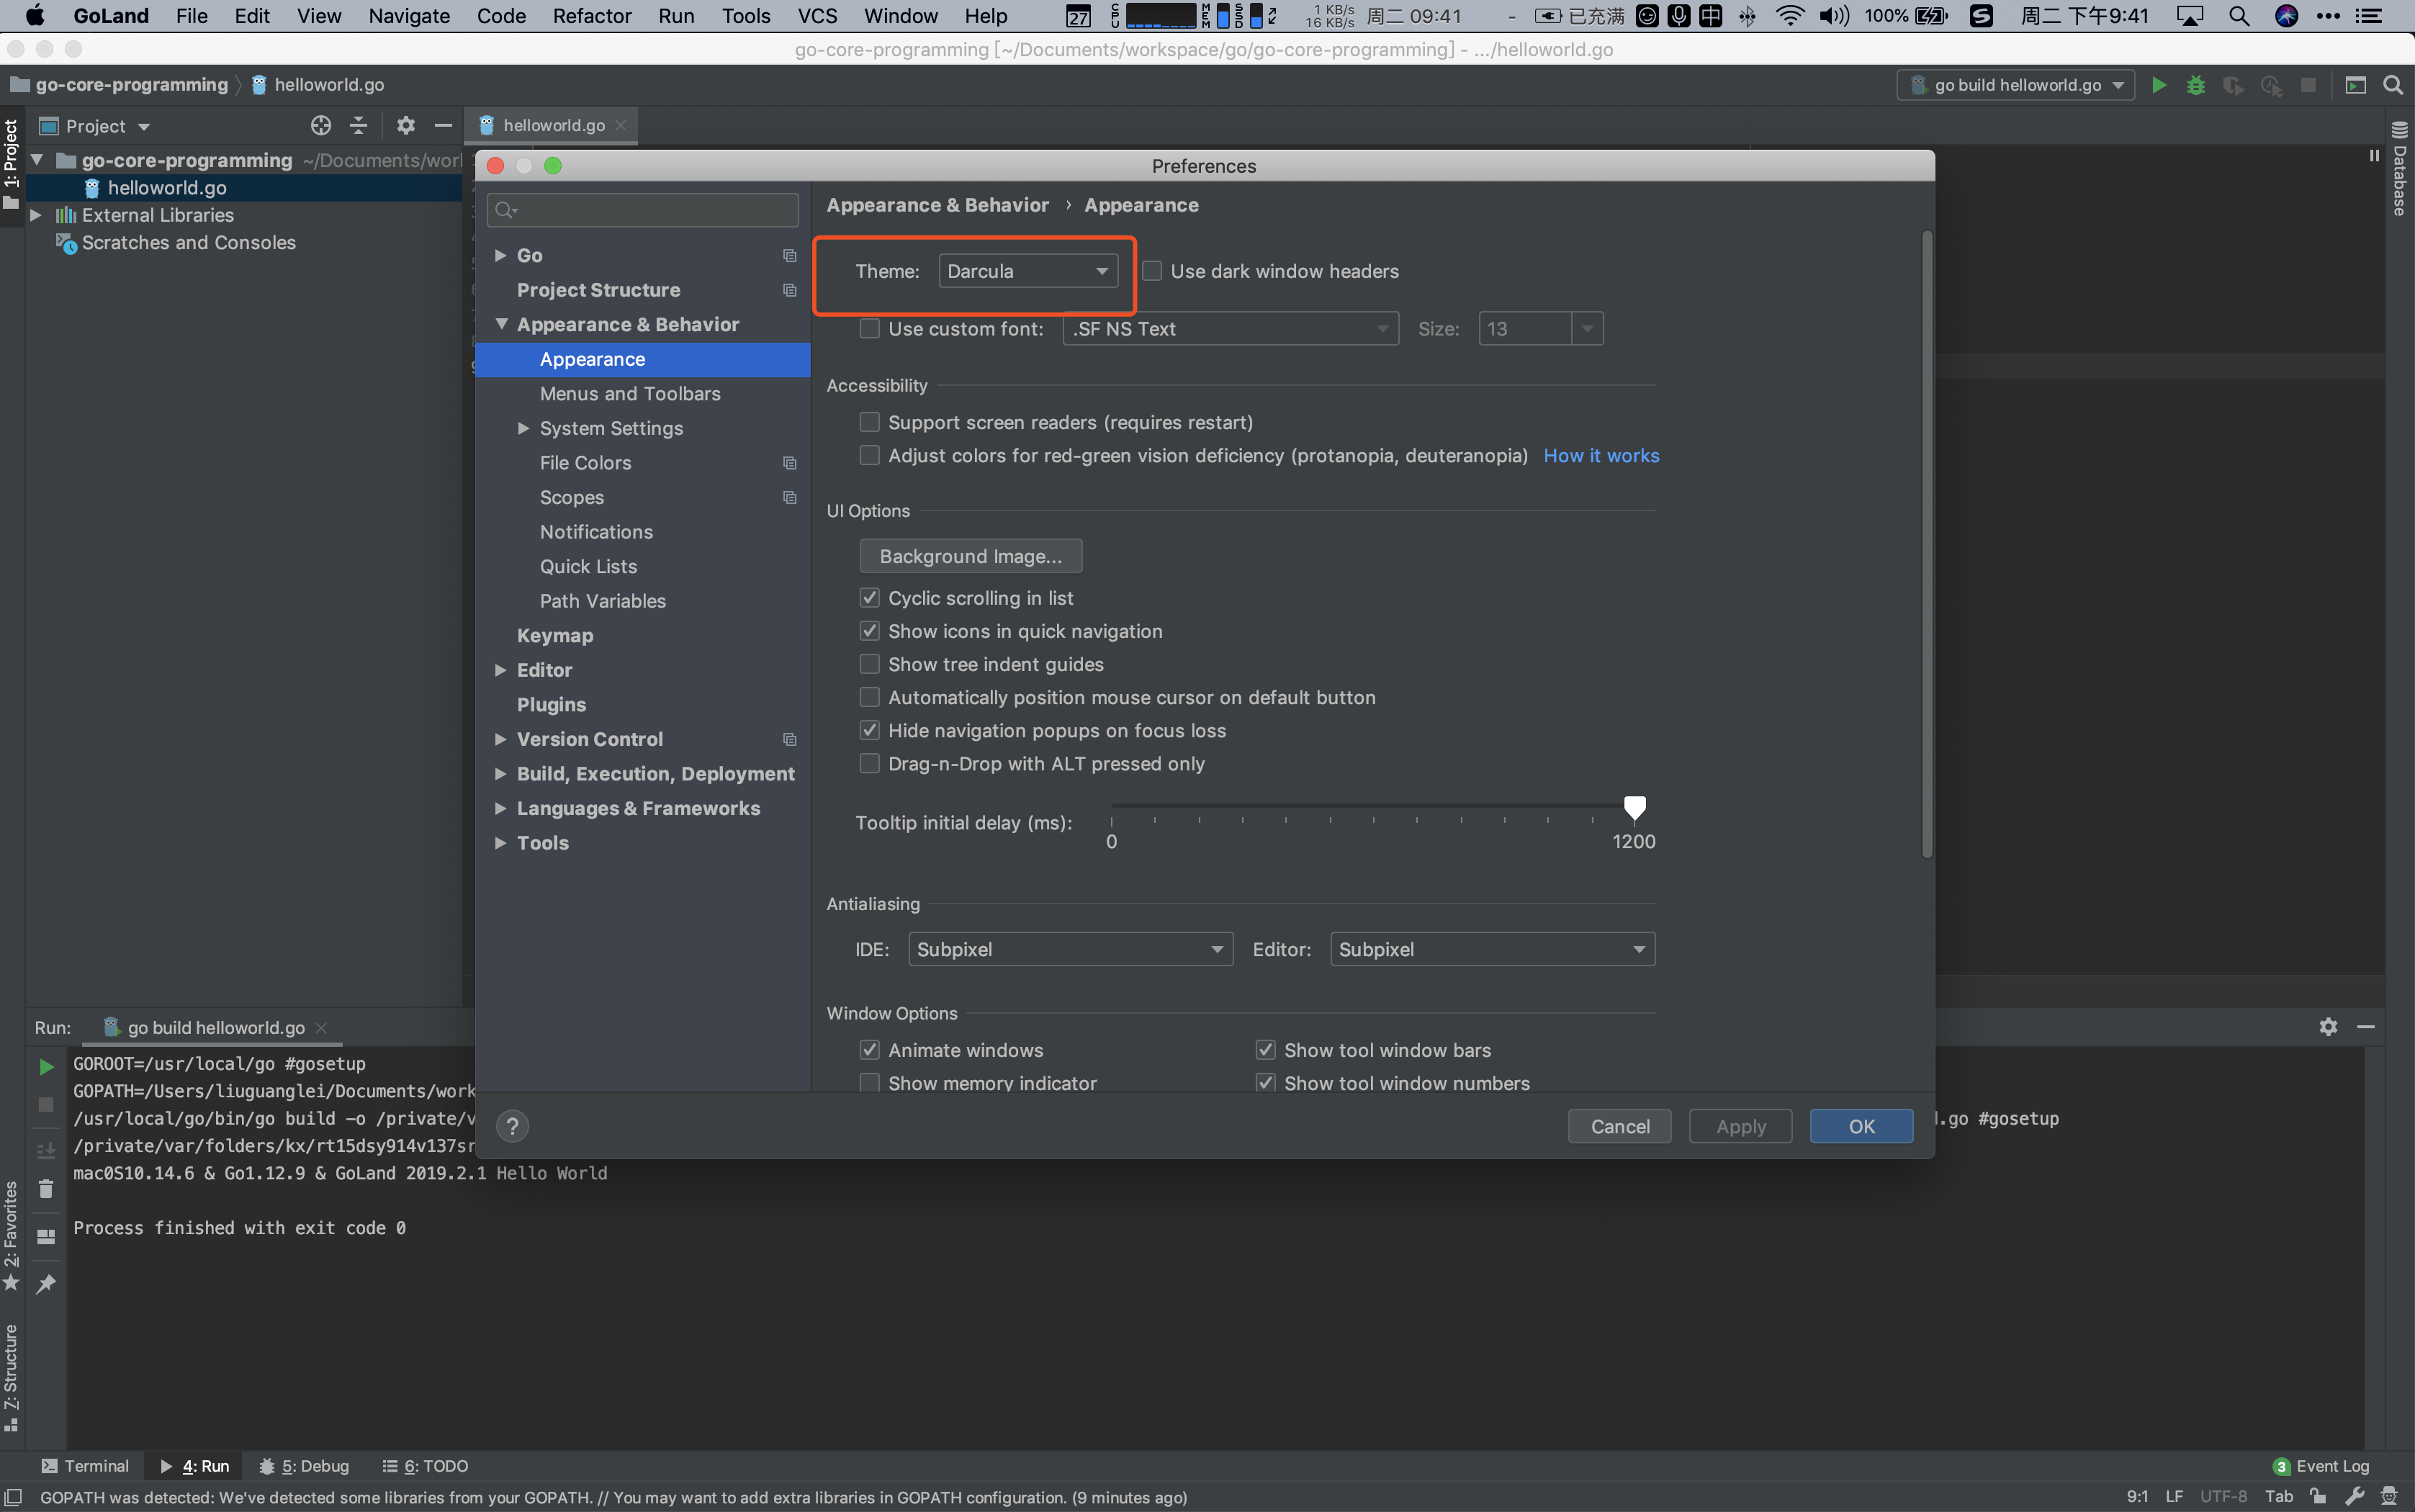Open the Refactor menu
Viewport: 2415px width, 1512px height.
pos(591,16)
